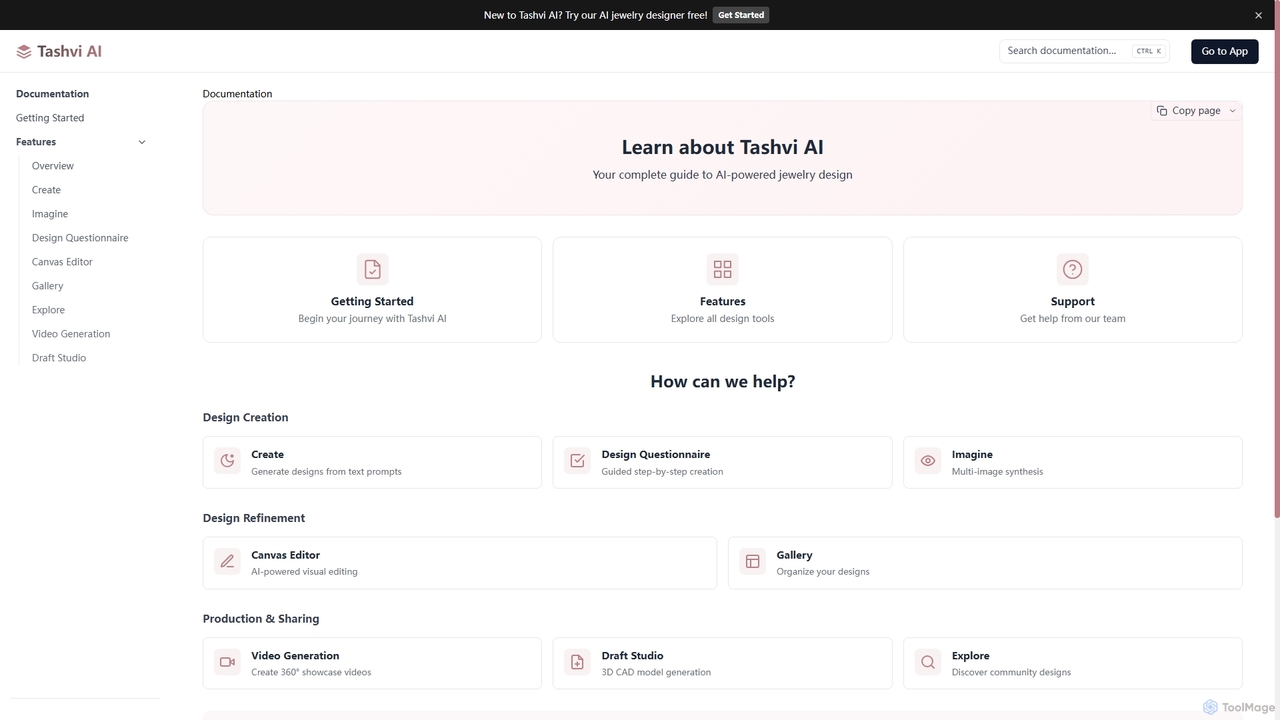Image resolution: width=1280 pixels, height=720 pixels.
Task: Click the Get Started banner button
Action: point(741,15)
